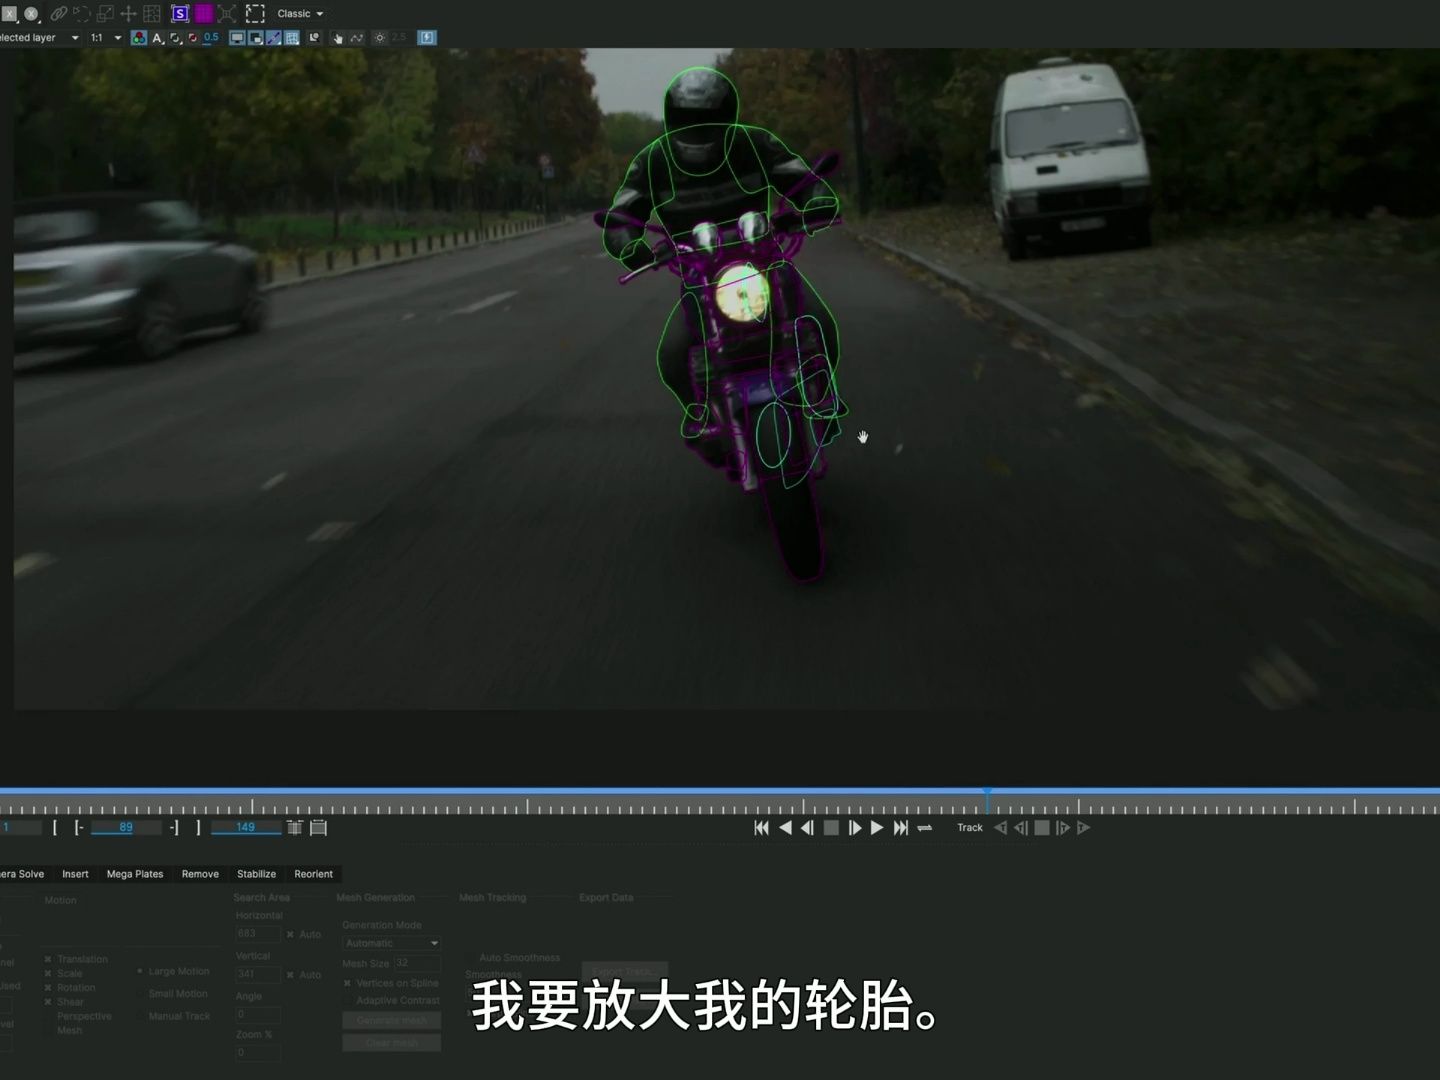Toggle the show planar surface S icon

180,14
